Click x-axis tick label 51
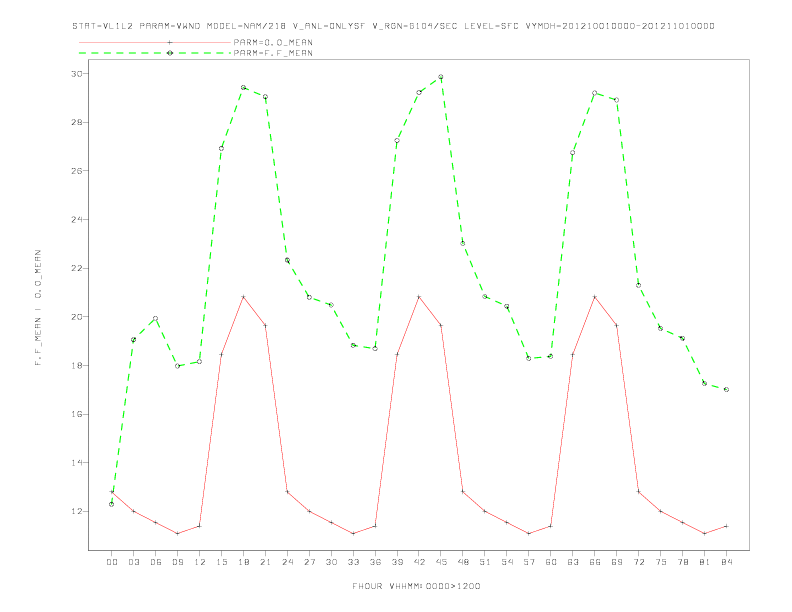The height and width of the screenshot is (612, 792). click(x=485, y=562)
